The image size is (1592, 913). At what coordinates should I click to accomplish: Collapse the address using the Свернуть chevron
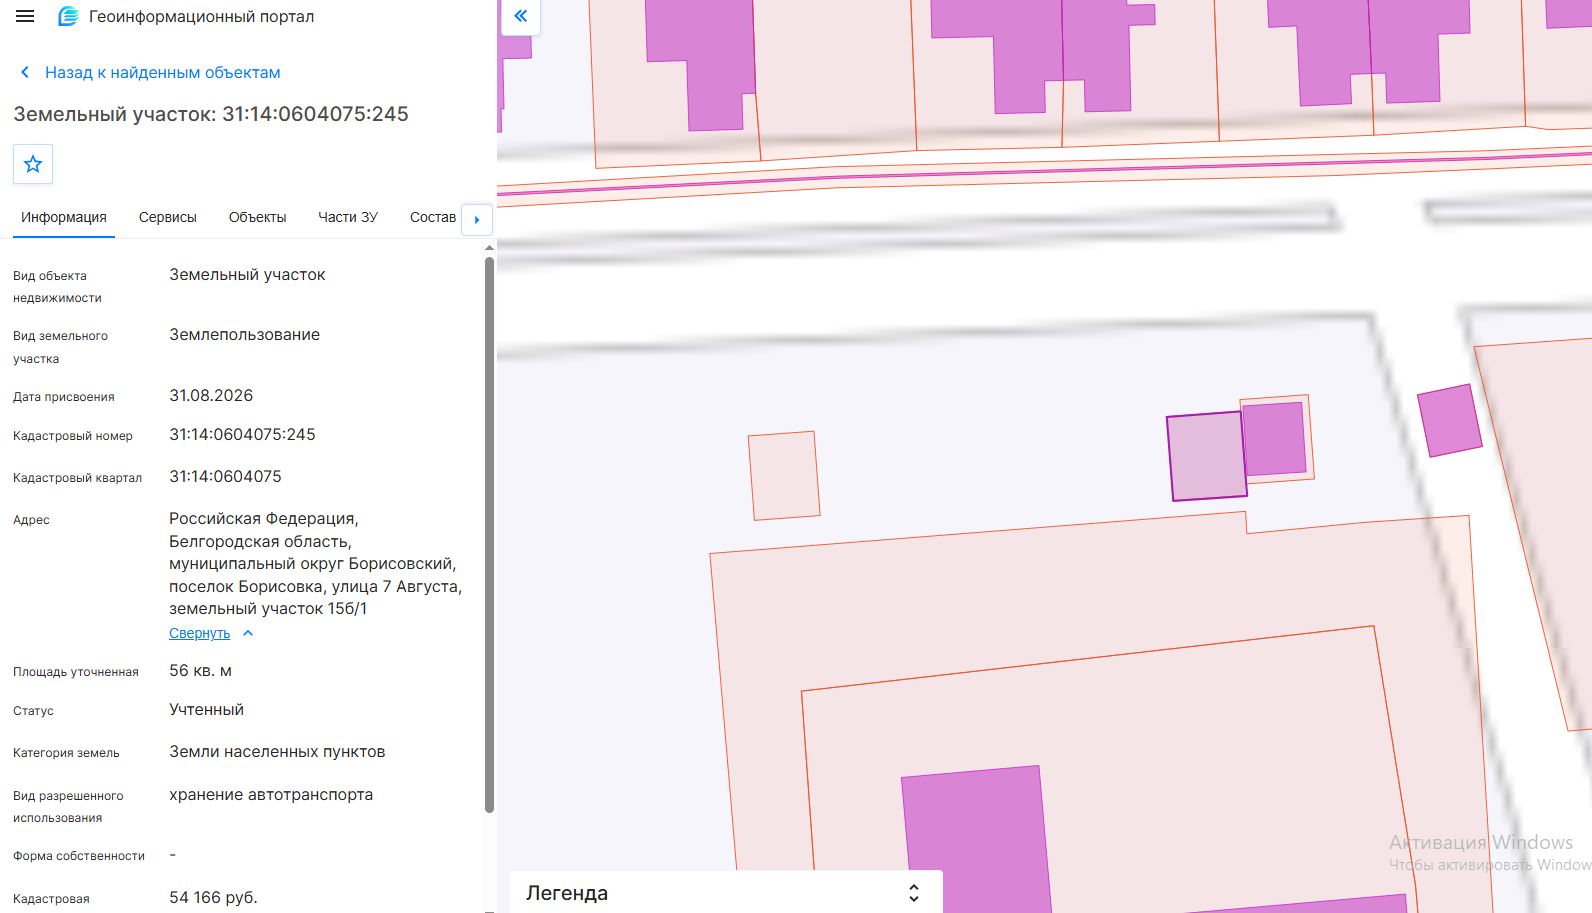248,633
